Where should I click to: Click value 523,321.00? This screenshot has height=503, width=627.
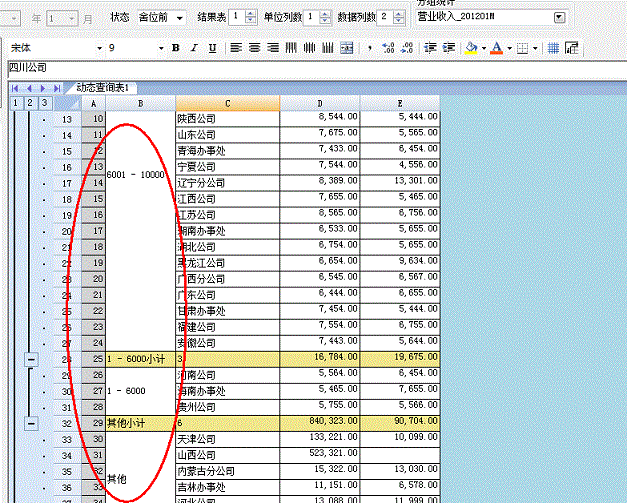coord(320,455)
